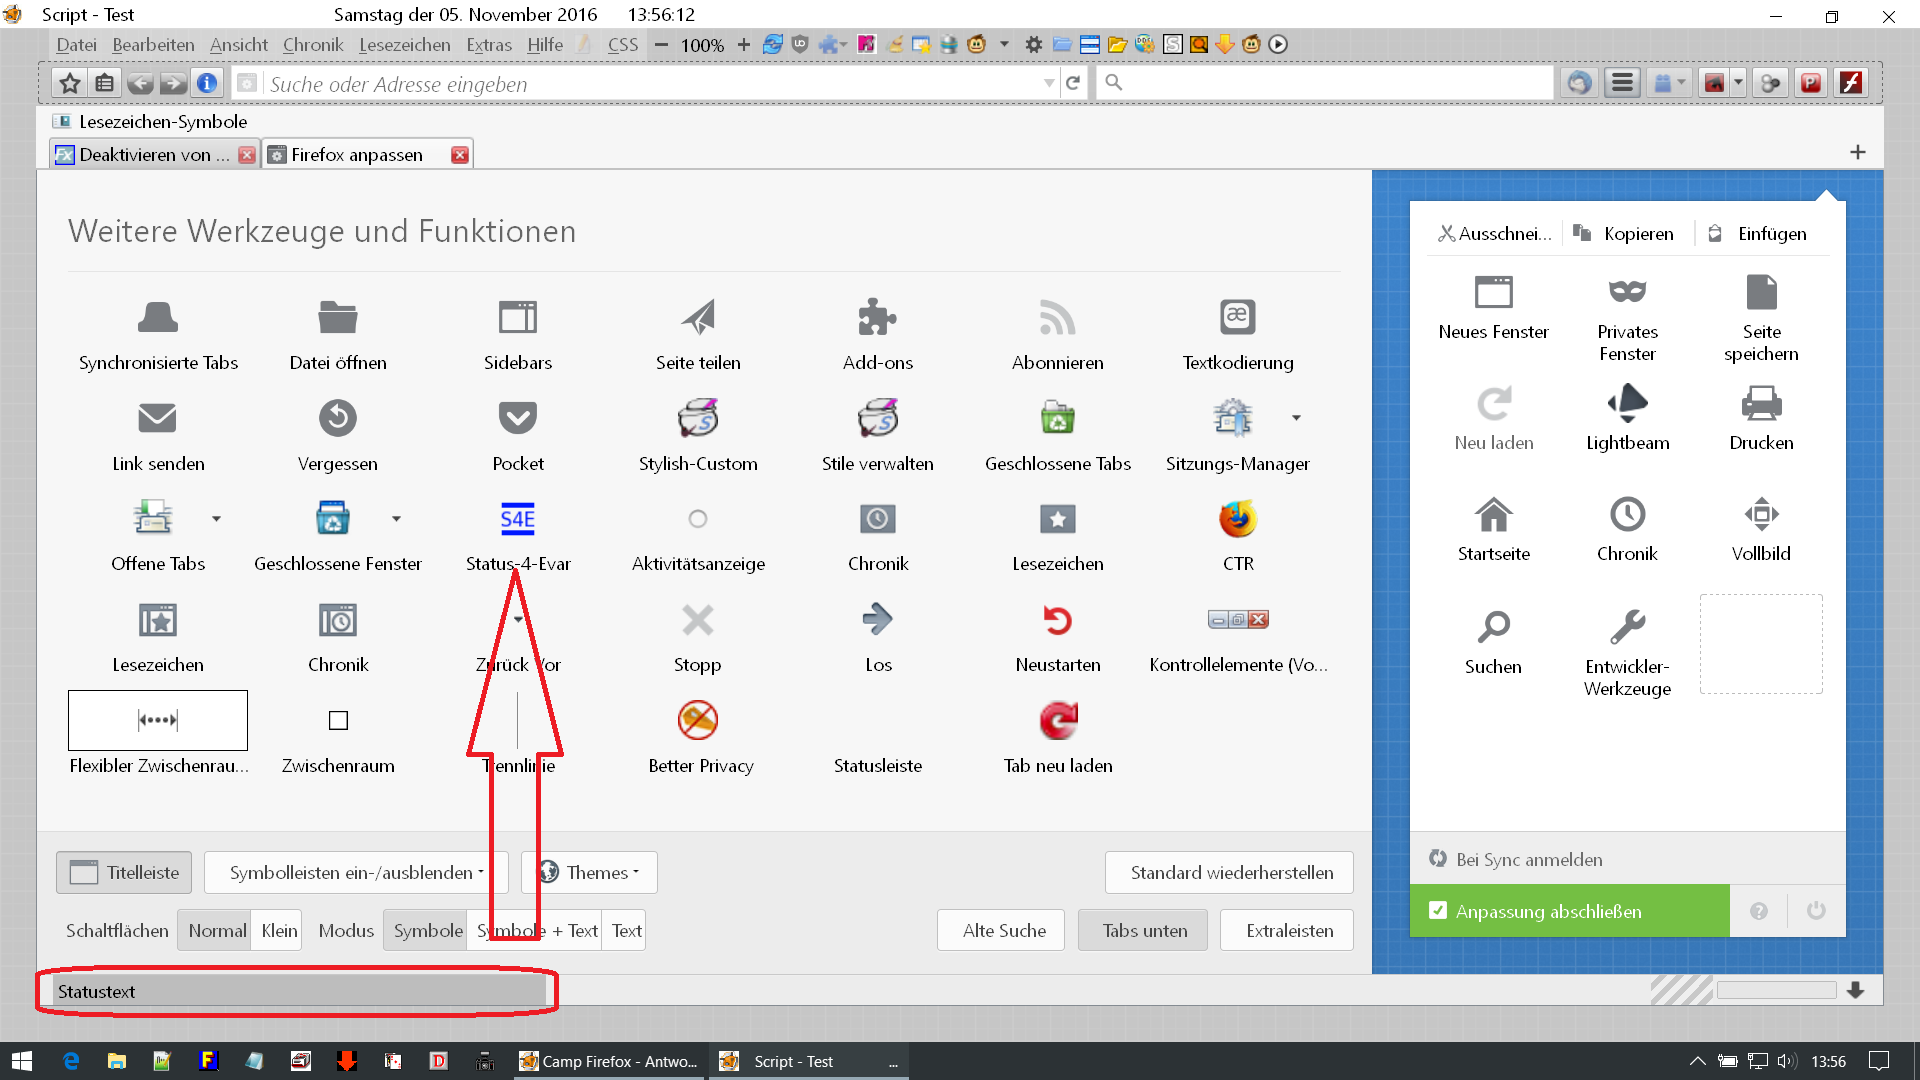Expand the Sitzungs-Manager dropdown arrow
1920x1080 pixels.
(1296, 418)
